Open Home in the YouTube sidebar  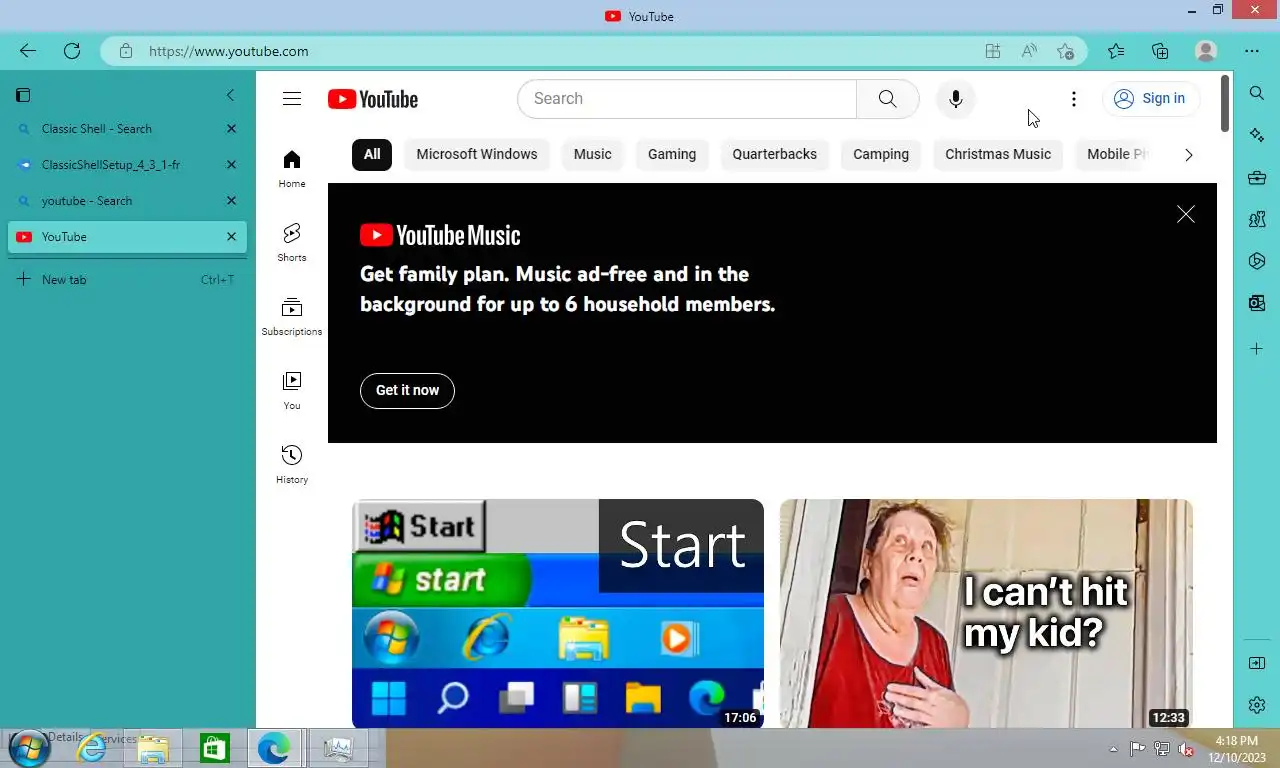292,169
